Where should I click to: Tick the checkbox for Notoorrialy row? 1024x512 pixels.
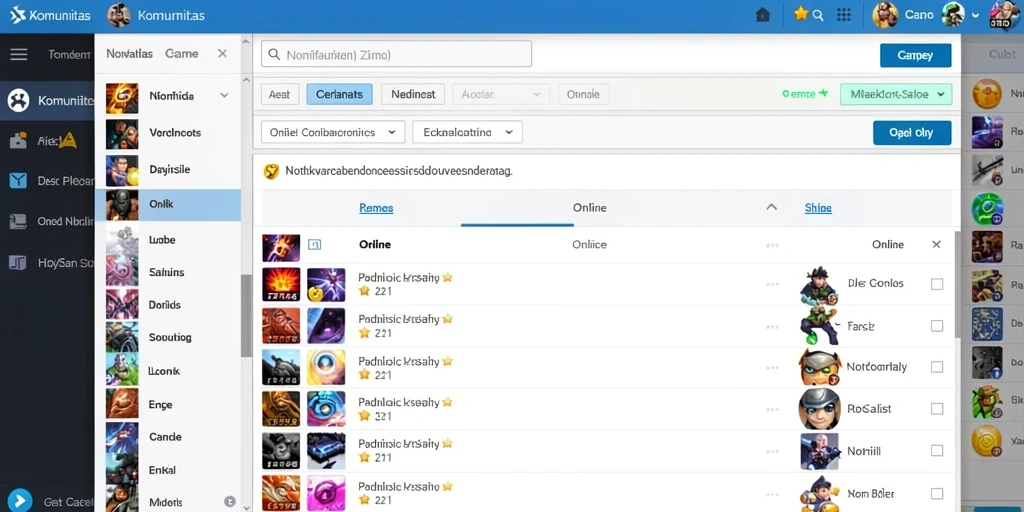[x=936, y=367]
